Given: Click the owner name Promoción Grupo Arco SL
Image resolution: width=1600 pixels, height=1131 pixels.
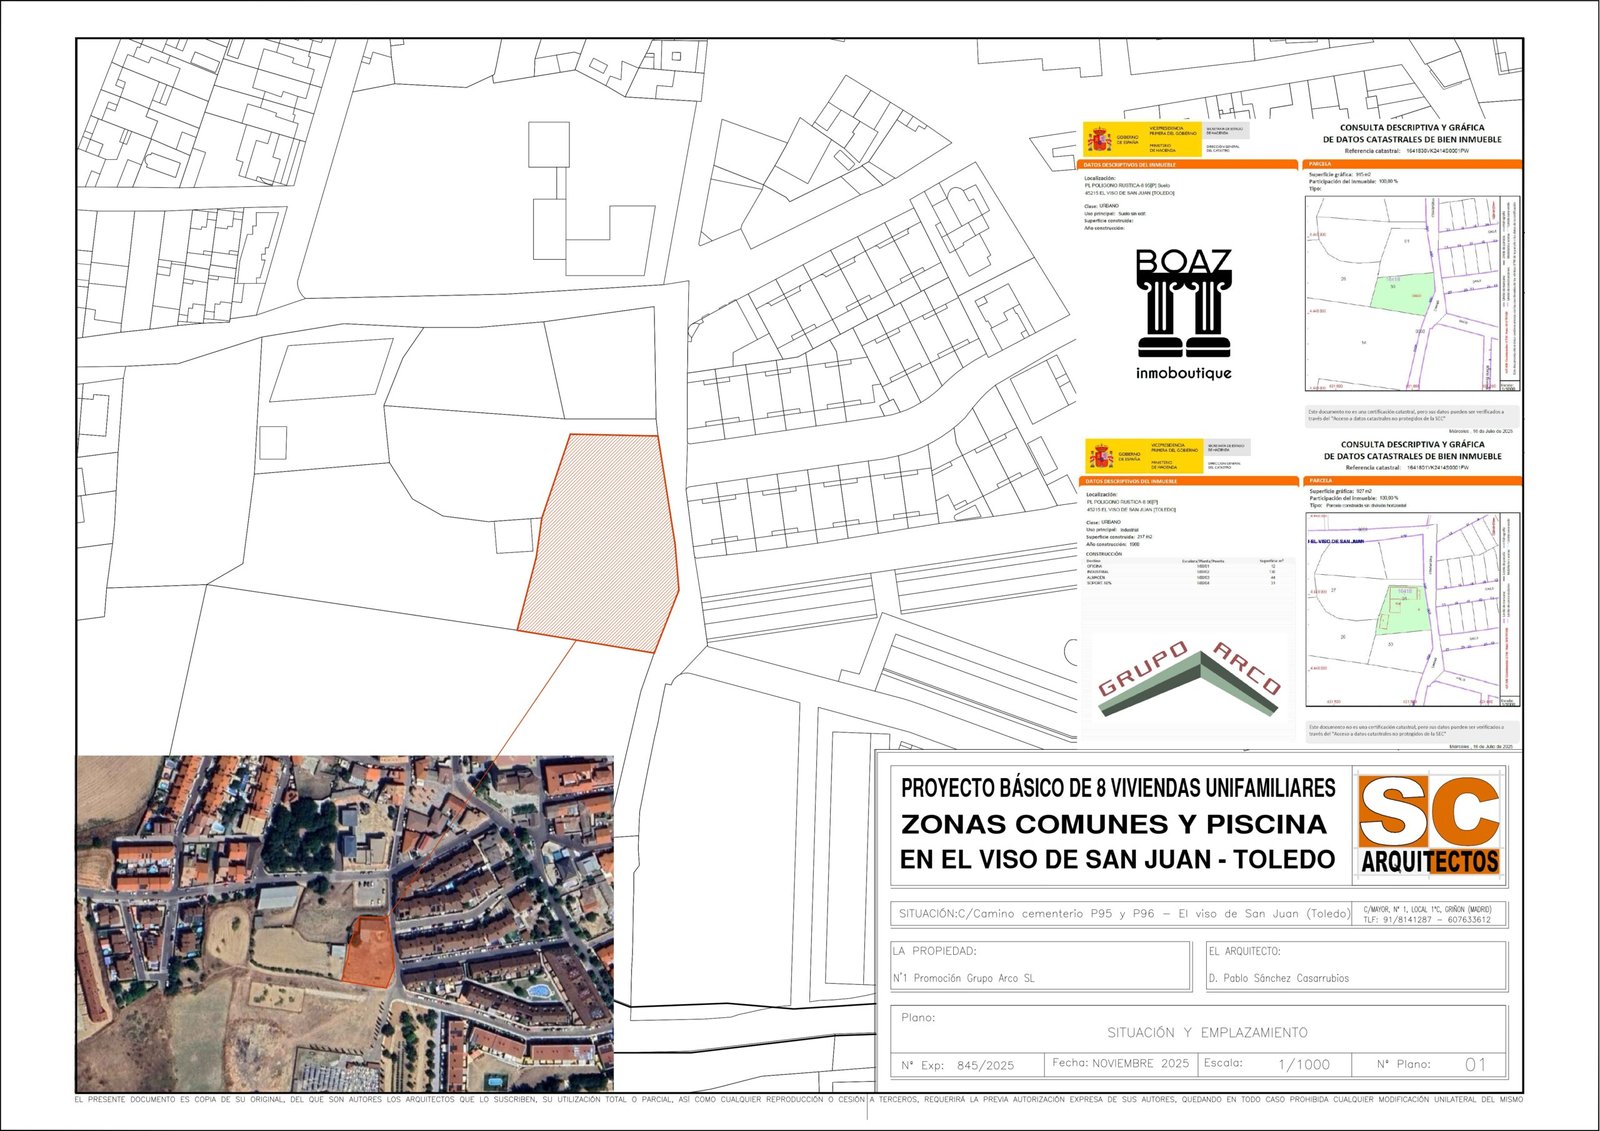Looking at the screenshot, I should tap(964, 978).
